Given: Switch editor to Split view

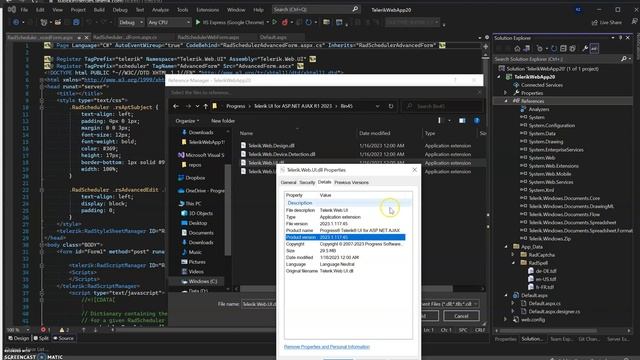Looking at the screenshot, I should 41,338.
